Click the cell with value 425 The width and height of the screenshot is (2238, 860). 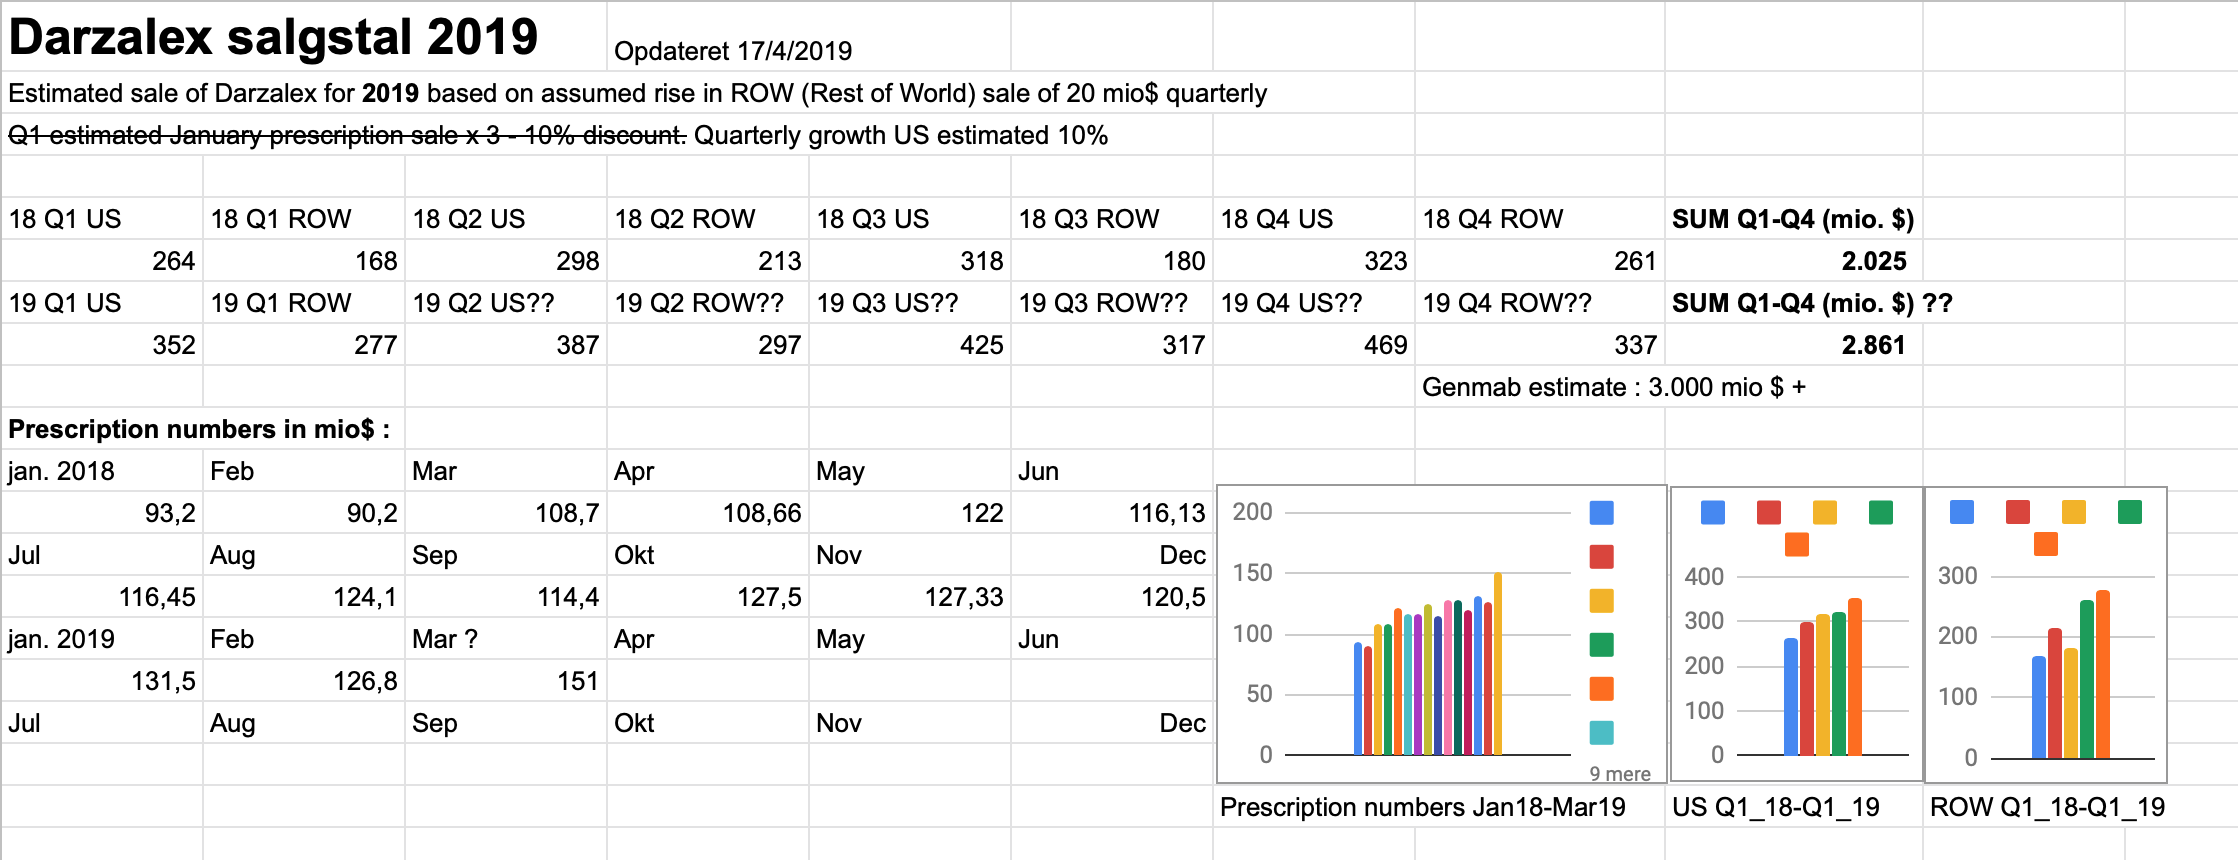(911, 345)
